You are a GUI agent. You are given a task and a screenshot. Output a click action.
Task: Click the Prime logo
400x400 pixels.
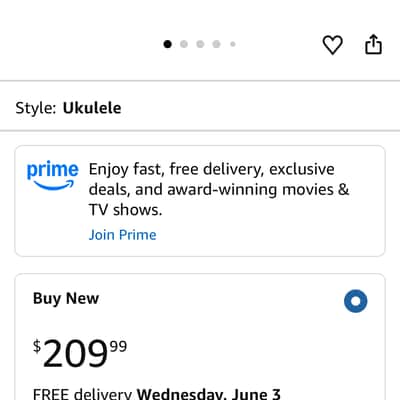click(x=53, y=176)
